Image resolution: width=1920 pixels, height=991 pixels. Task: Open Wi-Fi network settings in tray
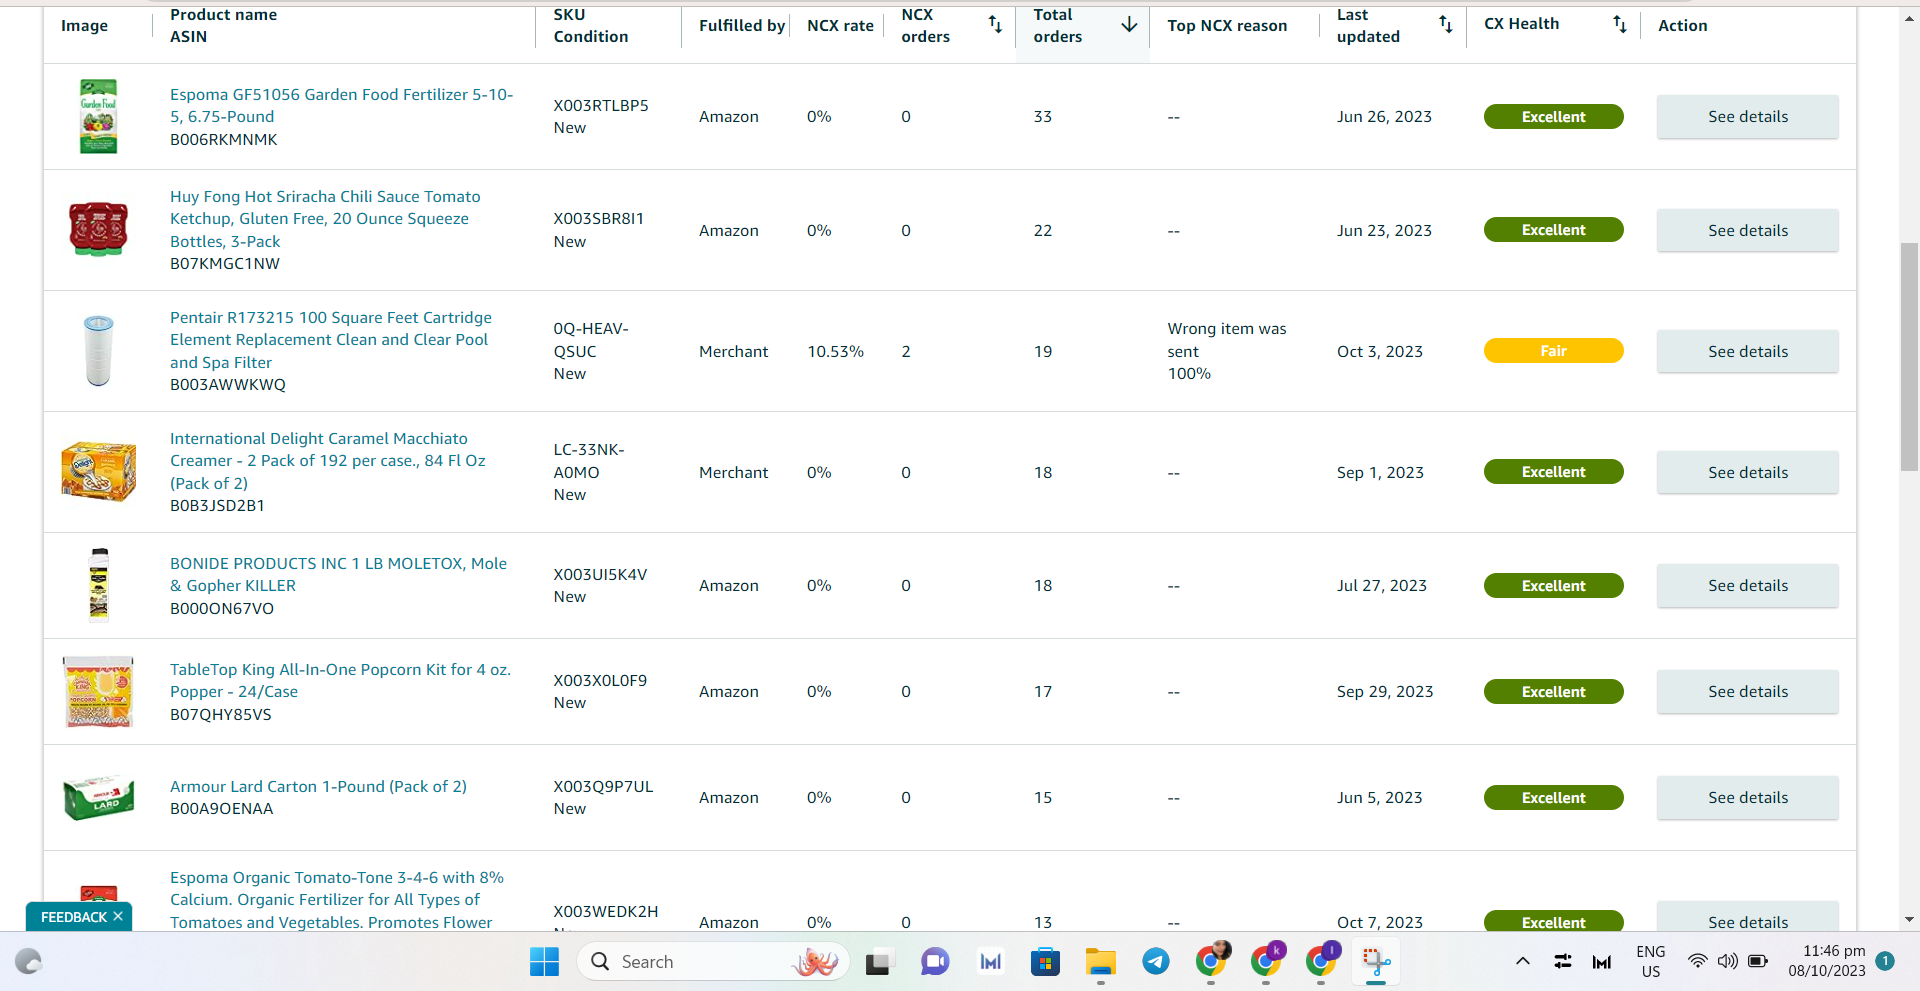pyautogui.click(x=1697, y=962)
